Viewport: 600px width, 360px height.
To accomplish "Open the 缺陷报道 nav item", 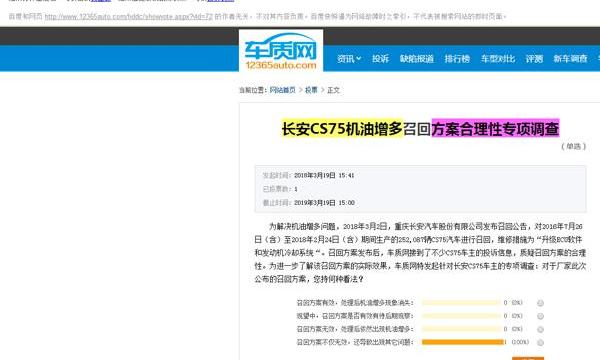I will pyautogui.click(x=417, y=59).
